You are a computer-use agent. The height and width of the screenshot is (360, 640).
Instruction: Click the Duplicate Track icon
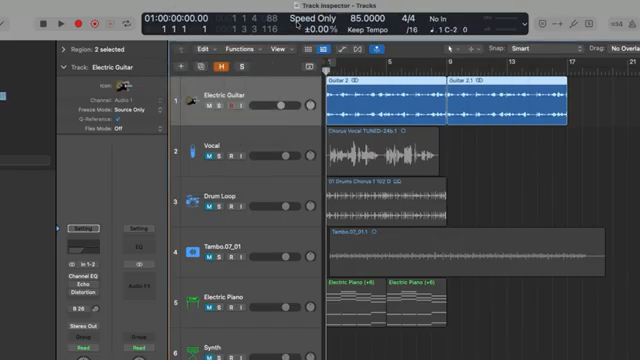(201, 66)
